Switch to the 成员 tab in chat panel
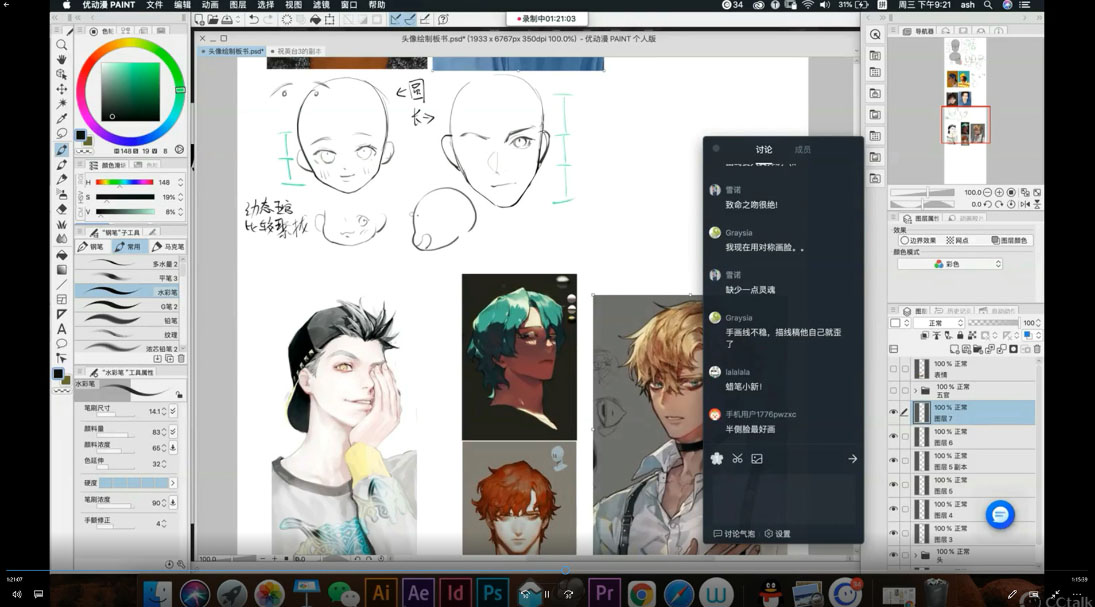1095x607 pixels. (x=802, y=149)
